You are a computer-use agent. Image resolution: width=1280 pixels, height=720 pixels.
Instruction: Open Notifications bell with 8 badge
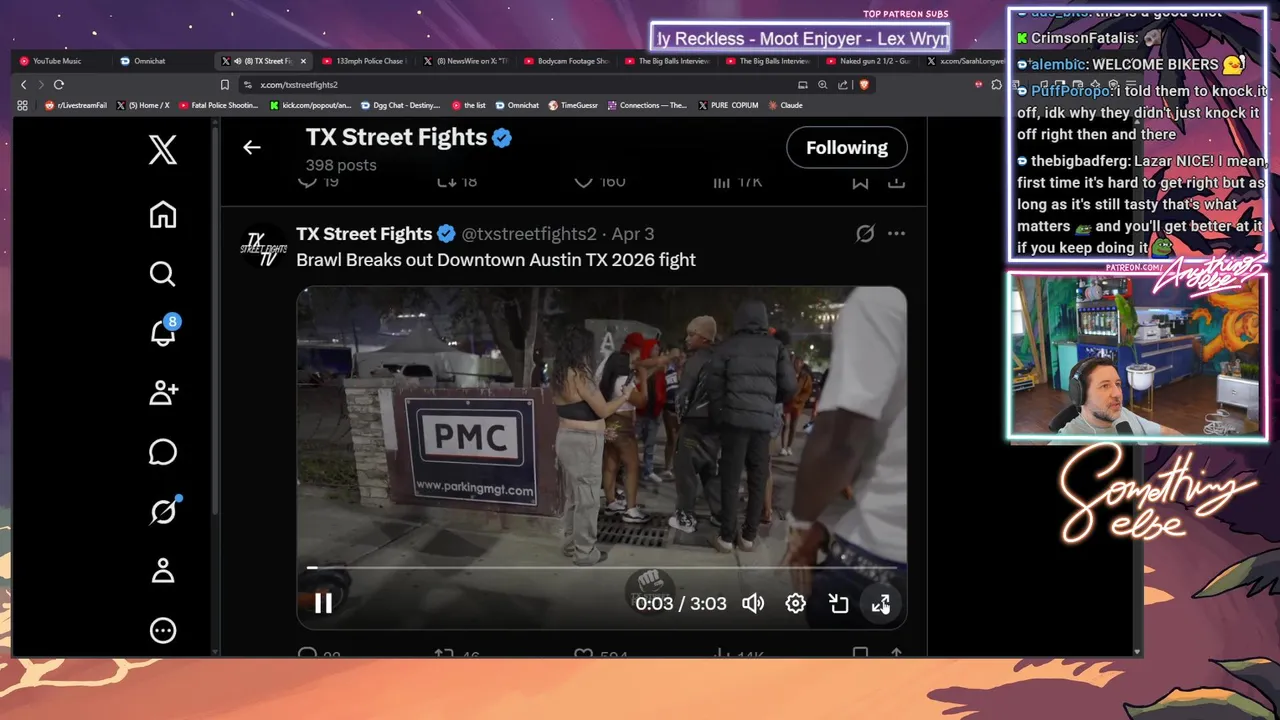(x=163, y=333)
